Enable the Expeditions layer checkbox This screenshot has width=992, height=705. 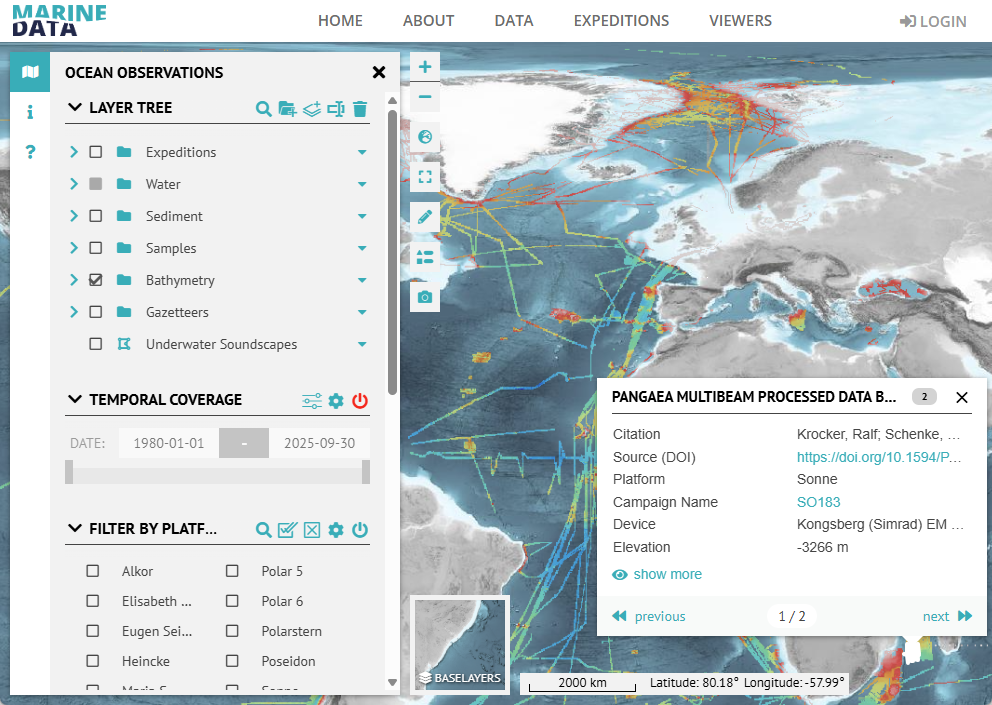pyautogui.click(x=96, y=152)
